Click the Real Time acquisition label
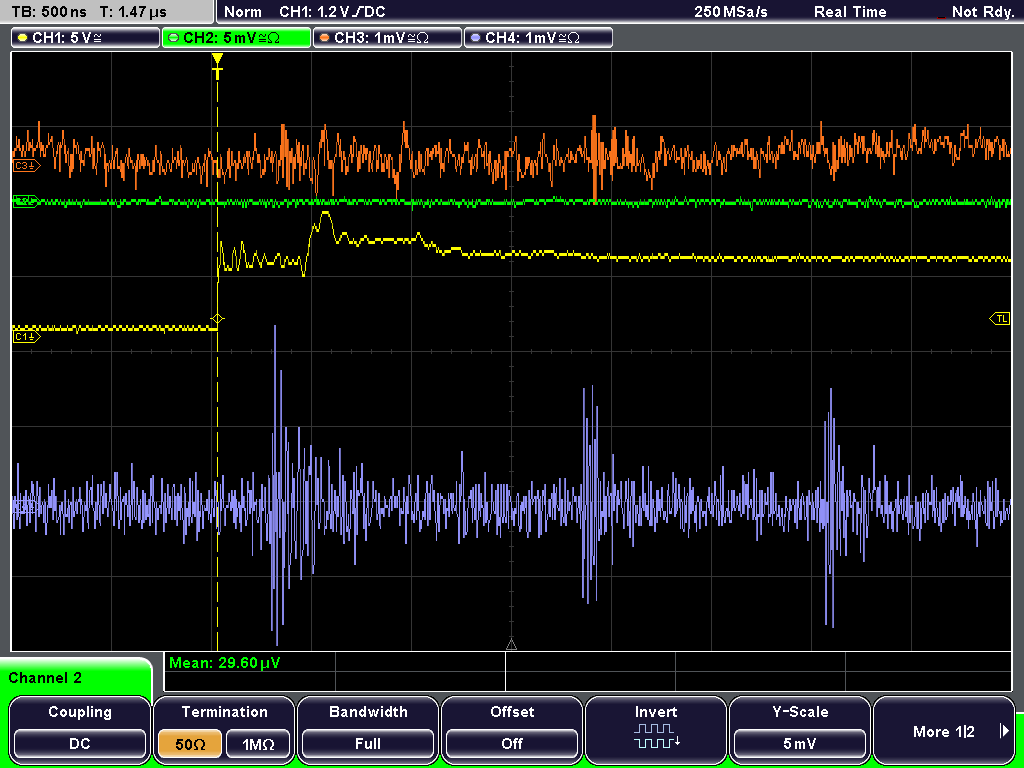 pyautogui.click(x=850, y=12)
